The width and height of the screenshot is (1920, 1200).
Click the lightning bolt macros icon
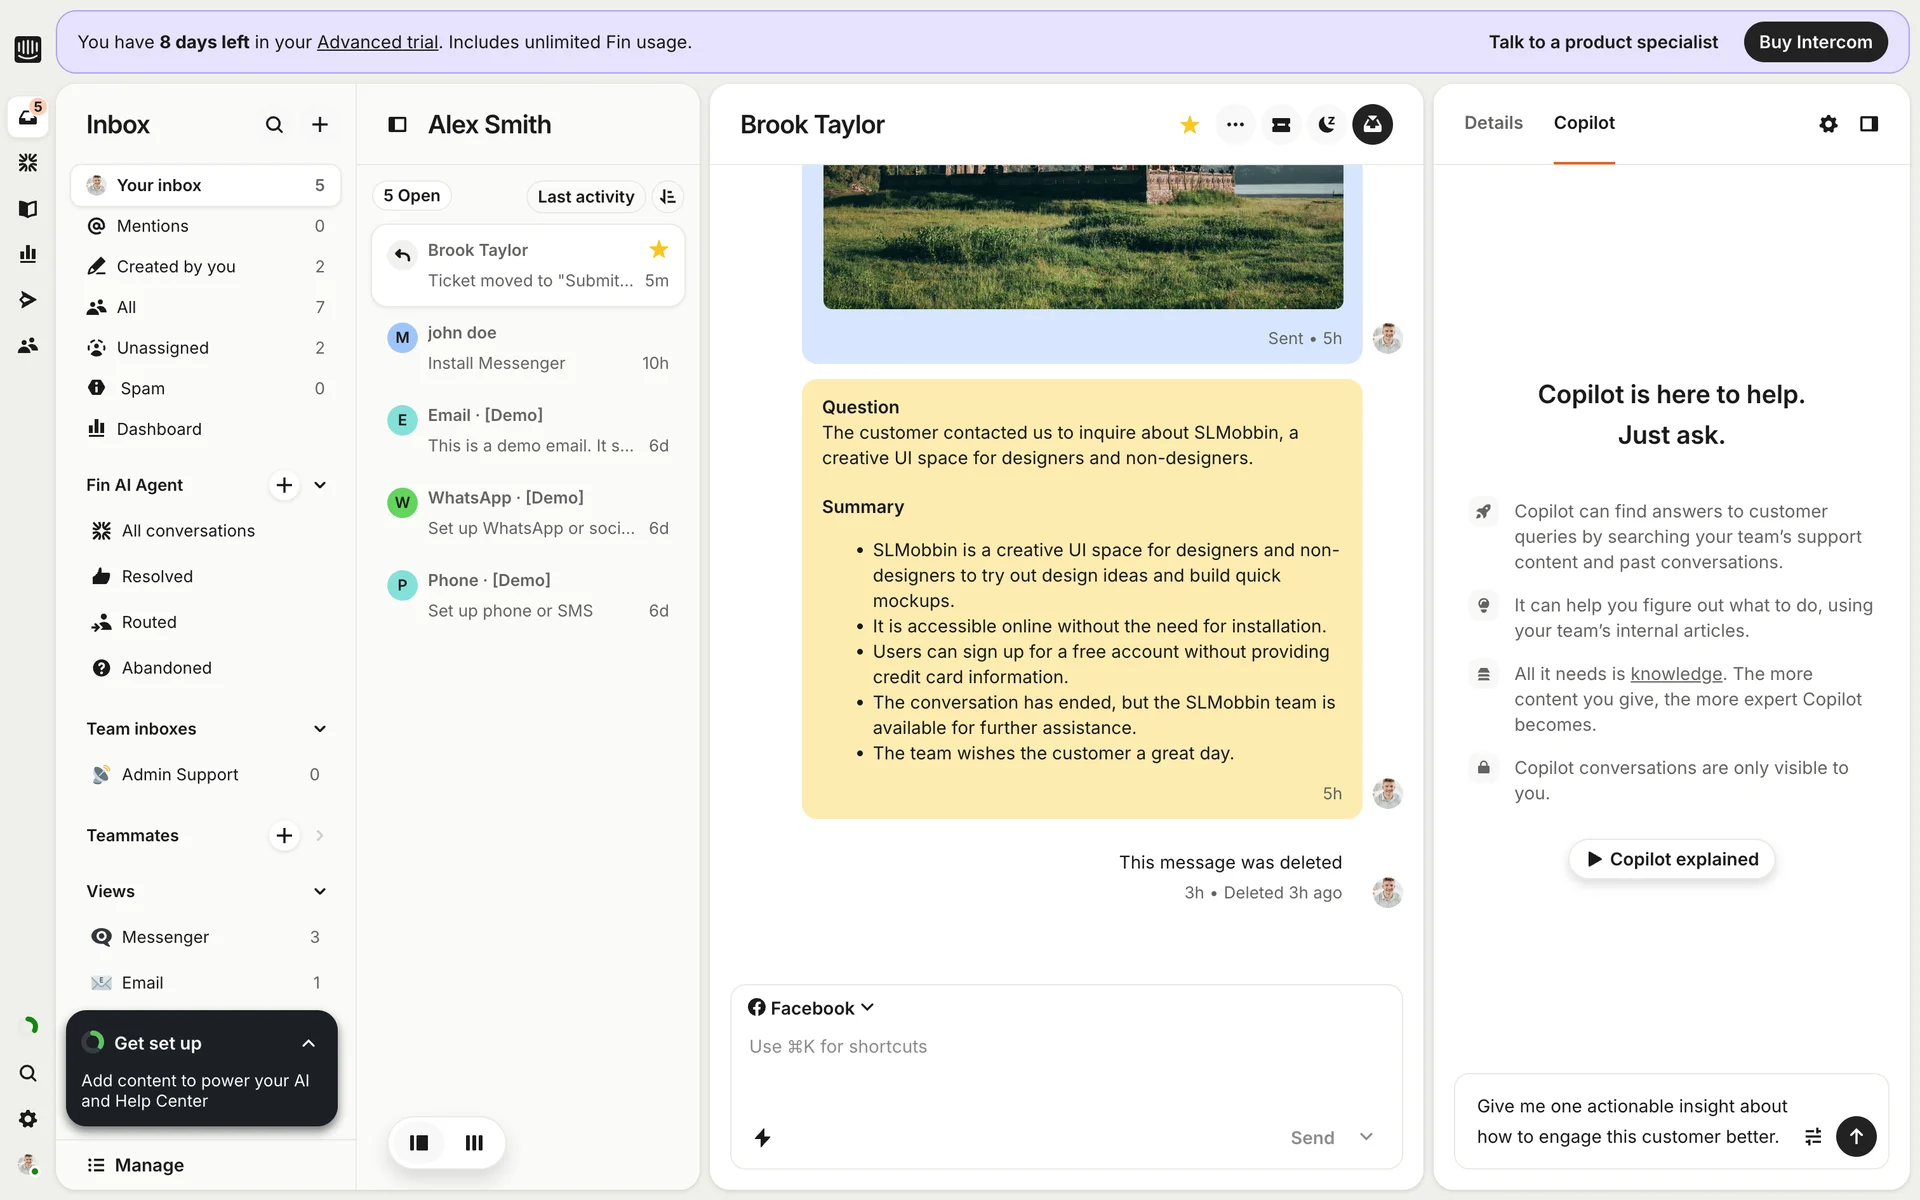[x=762, y=1138]
